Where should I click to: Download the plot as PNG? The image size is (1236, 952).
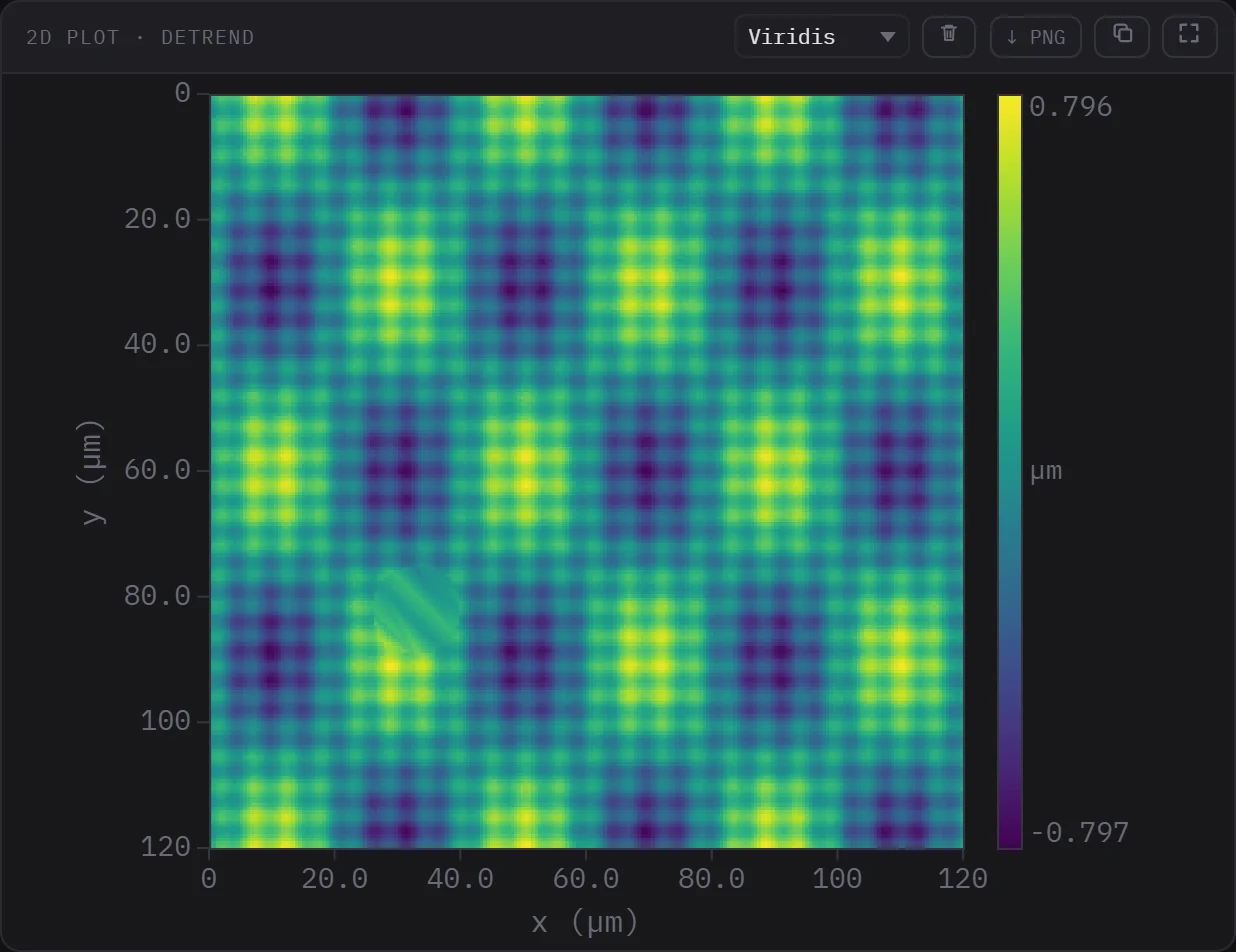[x=1035, y=37]
